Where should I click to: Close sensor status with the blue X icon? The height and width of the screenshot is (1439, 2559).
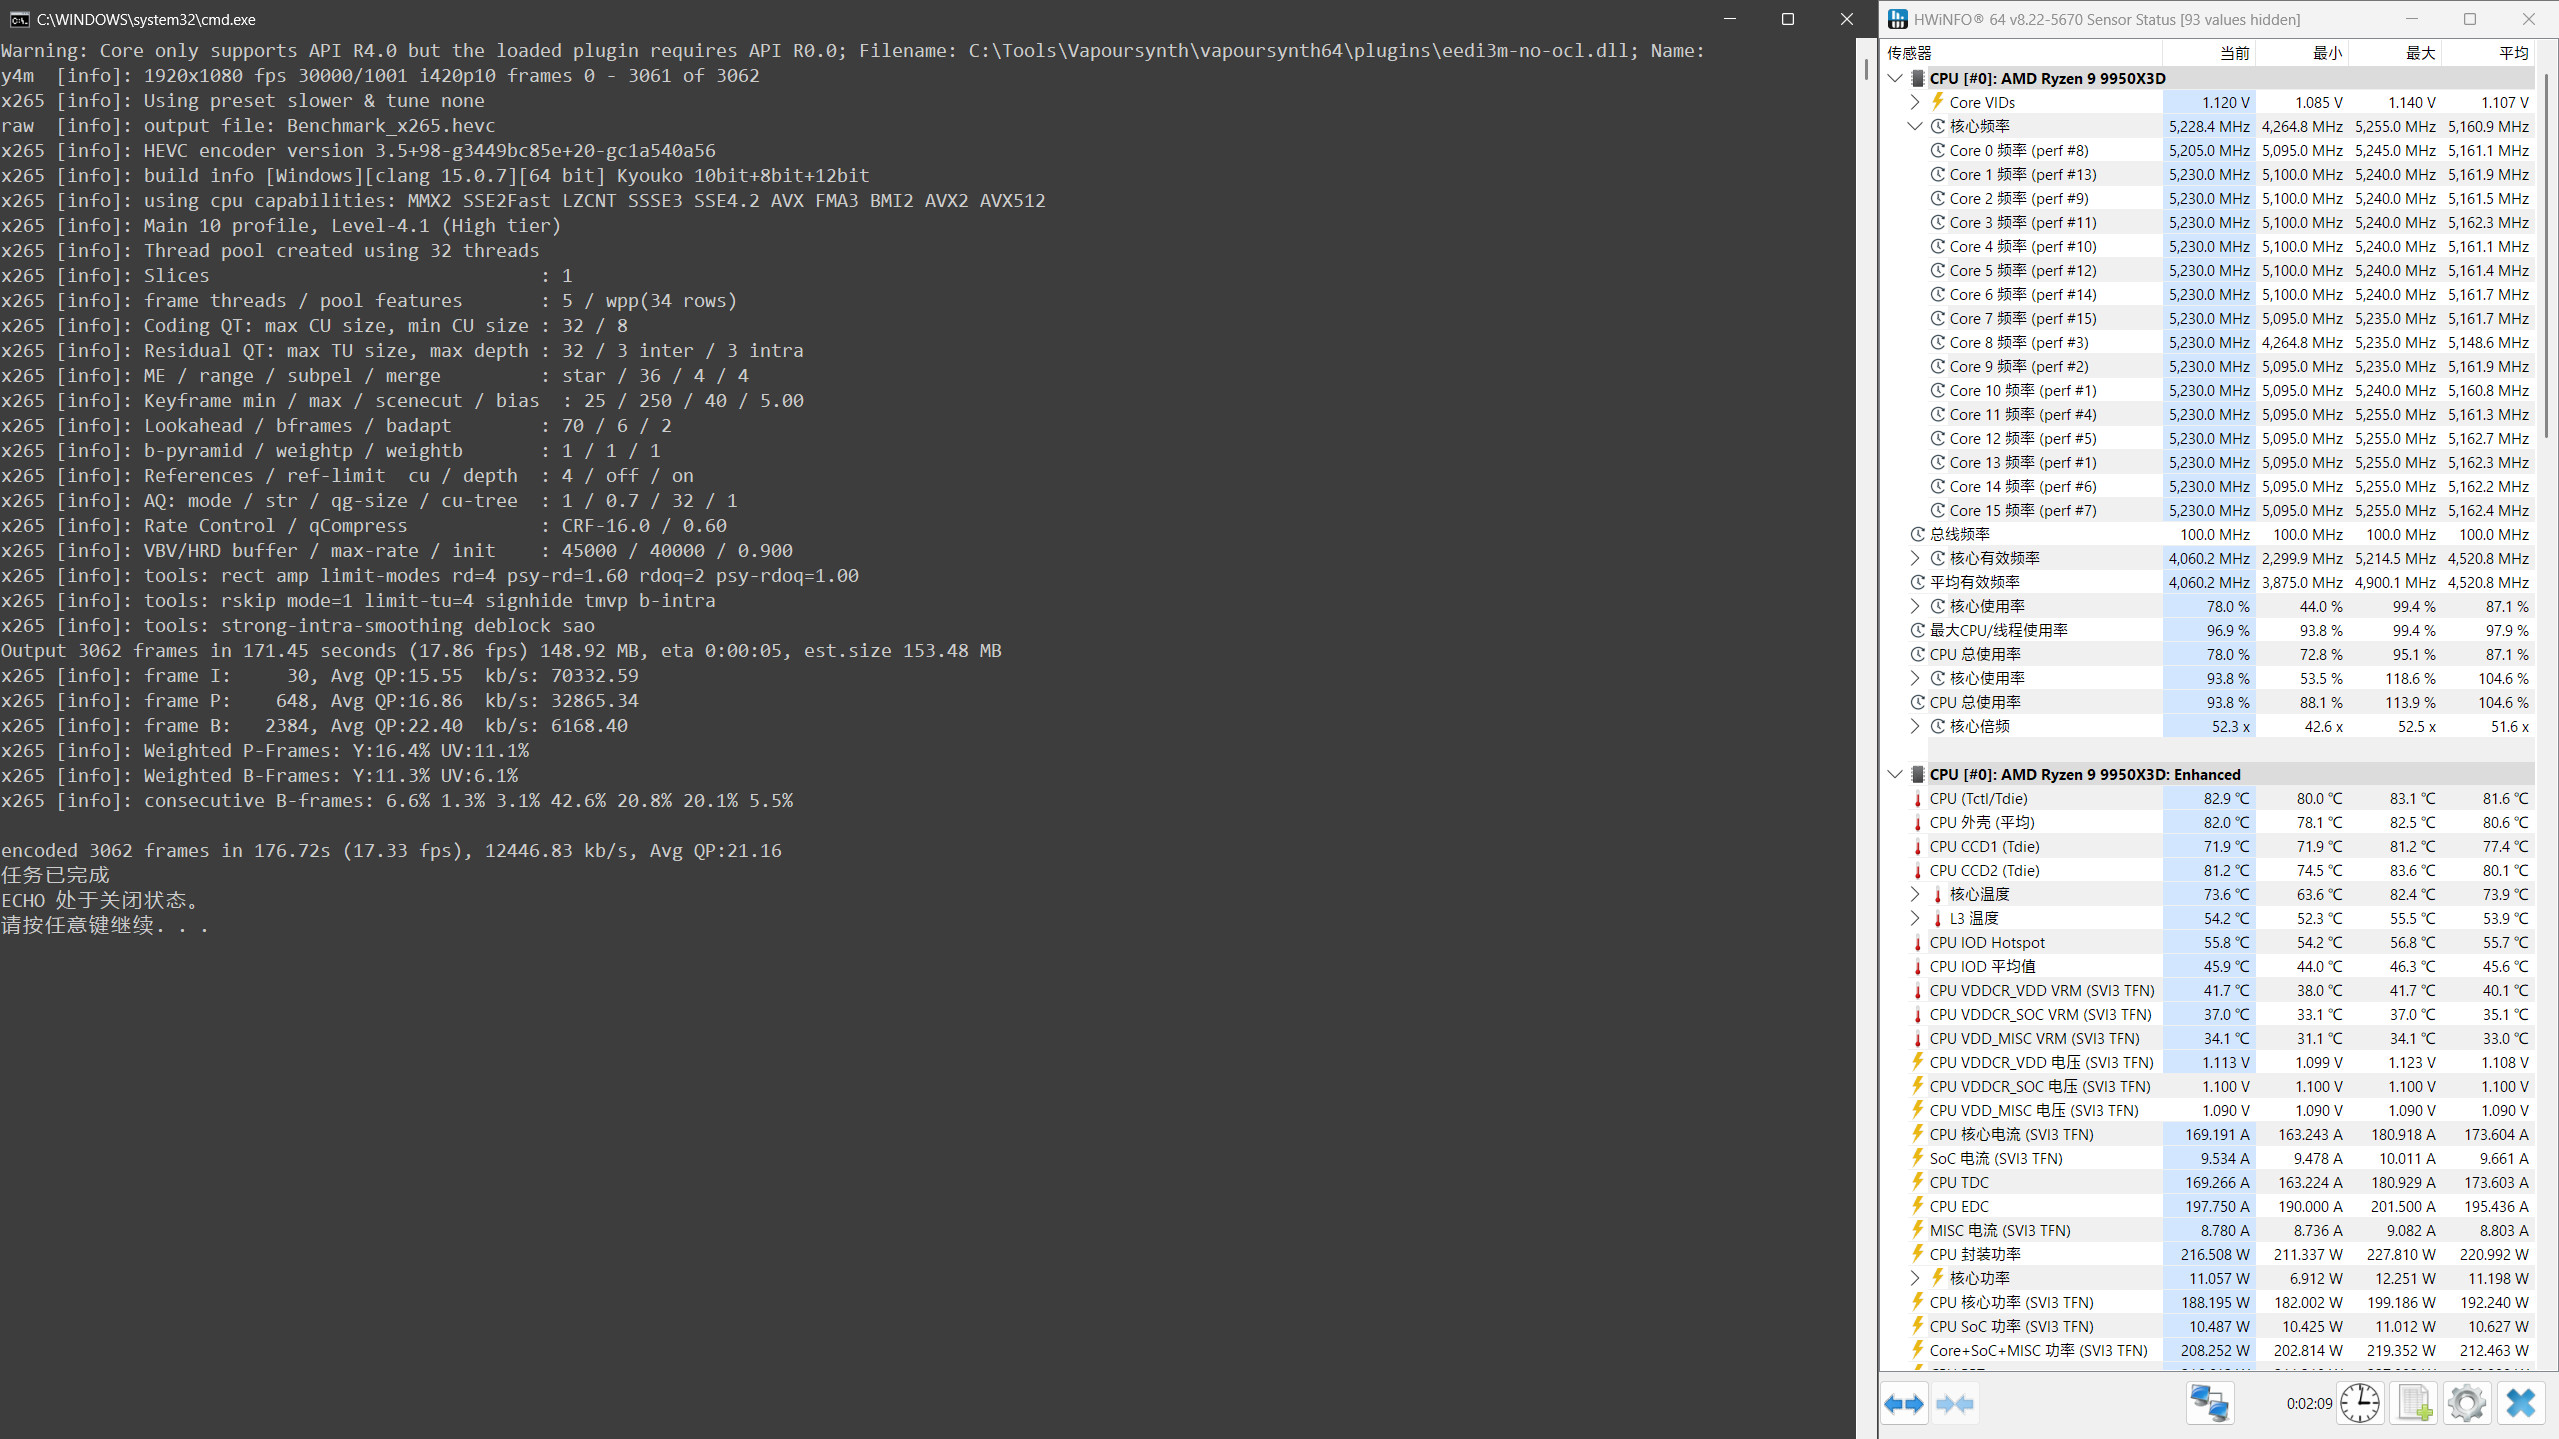click(2521, 1404)
